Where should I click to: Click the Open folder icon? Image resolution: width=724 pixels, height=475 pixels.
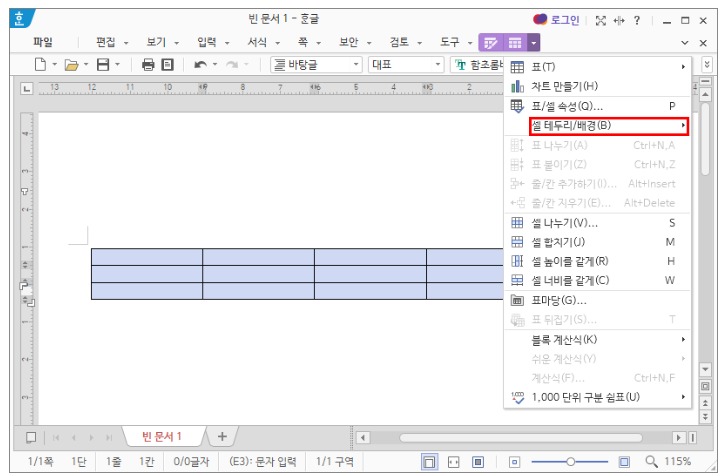point(71,64)
